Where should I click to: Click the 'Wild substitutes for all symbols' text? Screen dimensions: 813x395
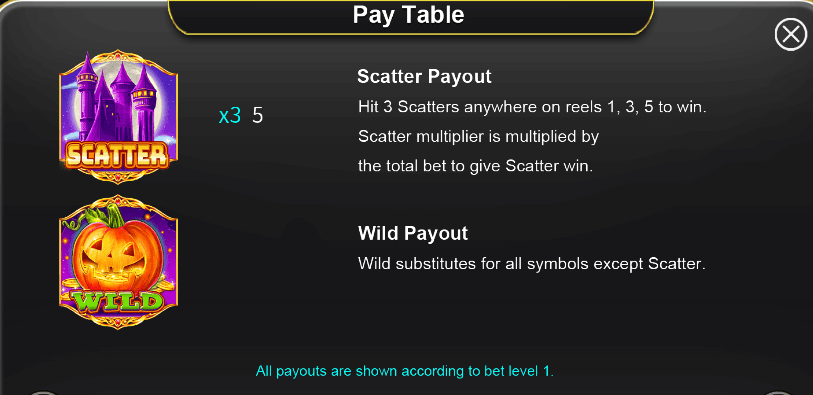pos(532,264)
